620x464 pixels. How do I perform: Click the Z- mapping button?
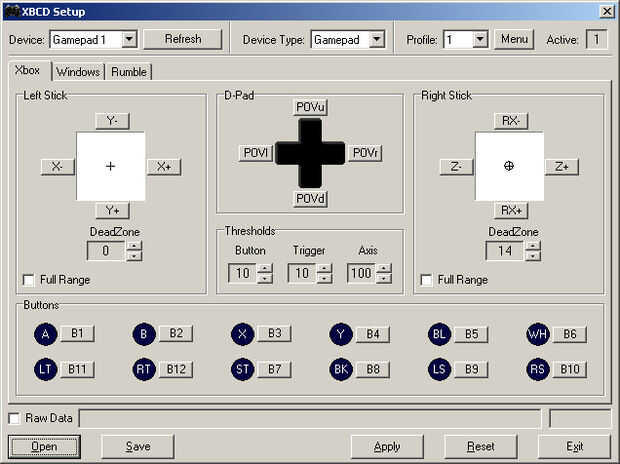click(x=456, y=167)
